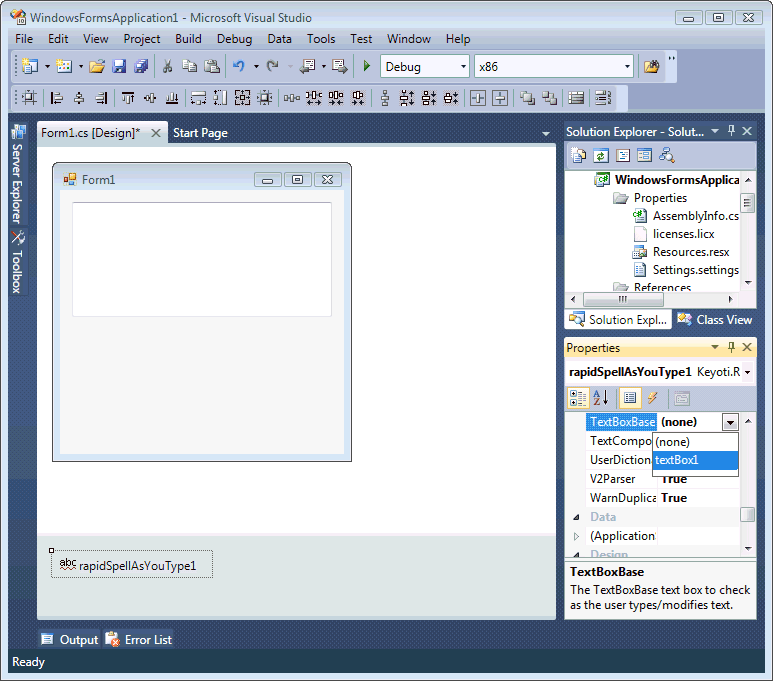Select AssemblyInfo.cs in Solution Explorer

point(696,216)
